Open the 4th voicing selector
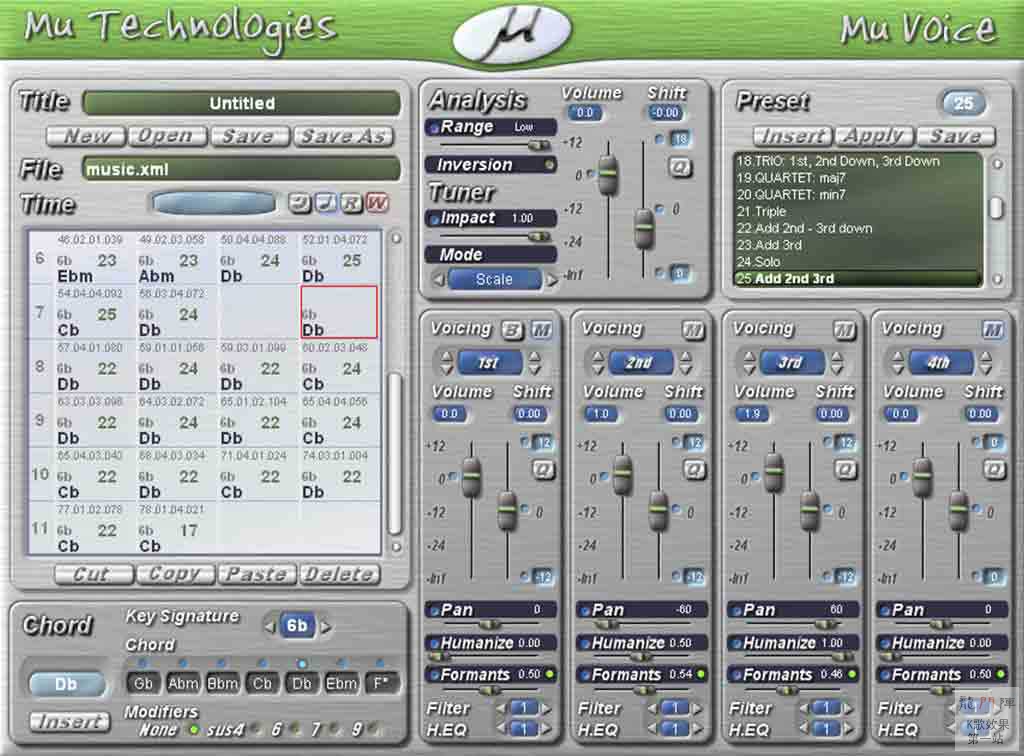The height and width of the screenshot is (756, 1024). [940, 363]
